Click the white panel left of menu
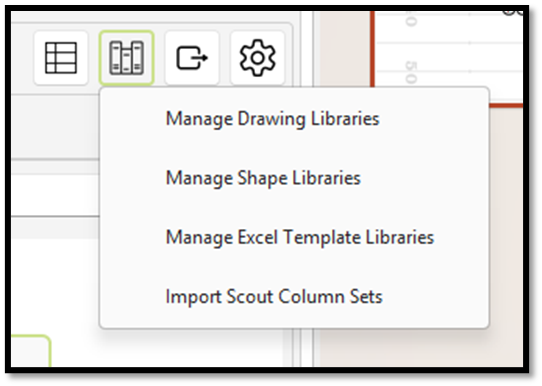Viewport: 542px width, 386px height. [x=55, y=195]
